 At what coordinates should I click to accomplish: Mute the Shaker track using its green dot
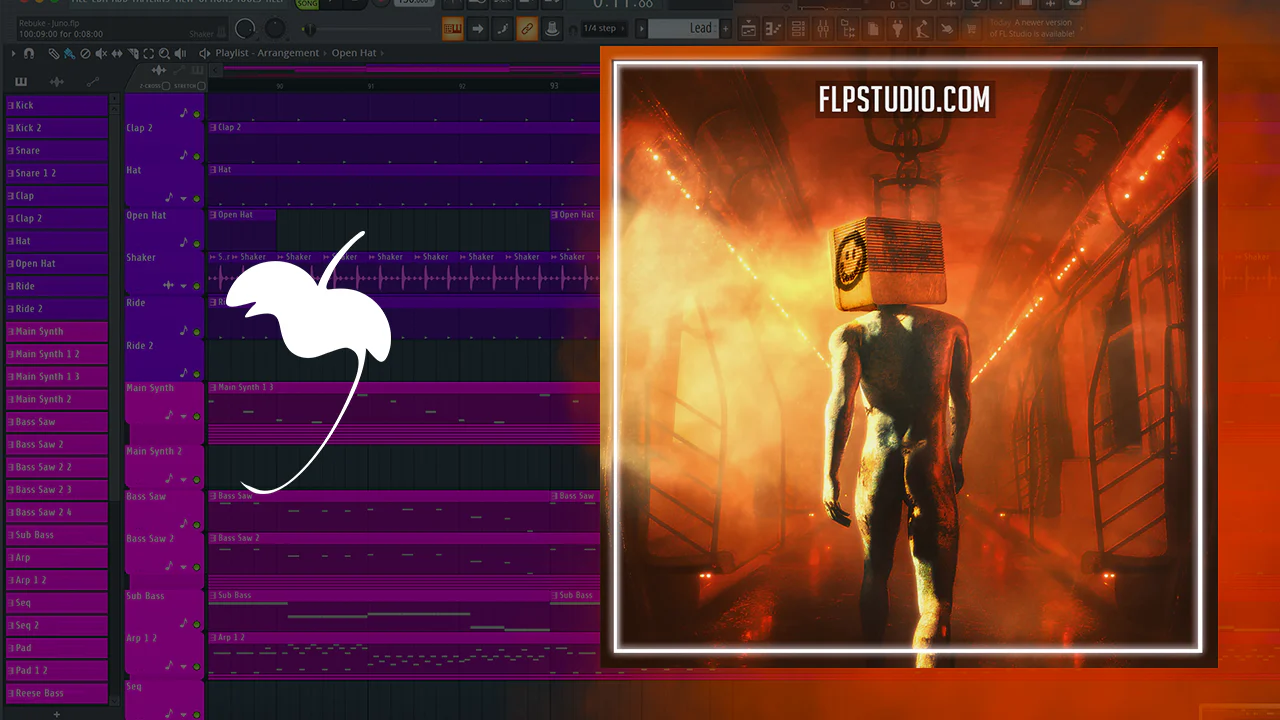196,286
